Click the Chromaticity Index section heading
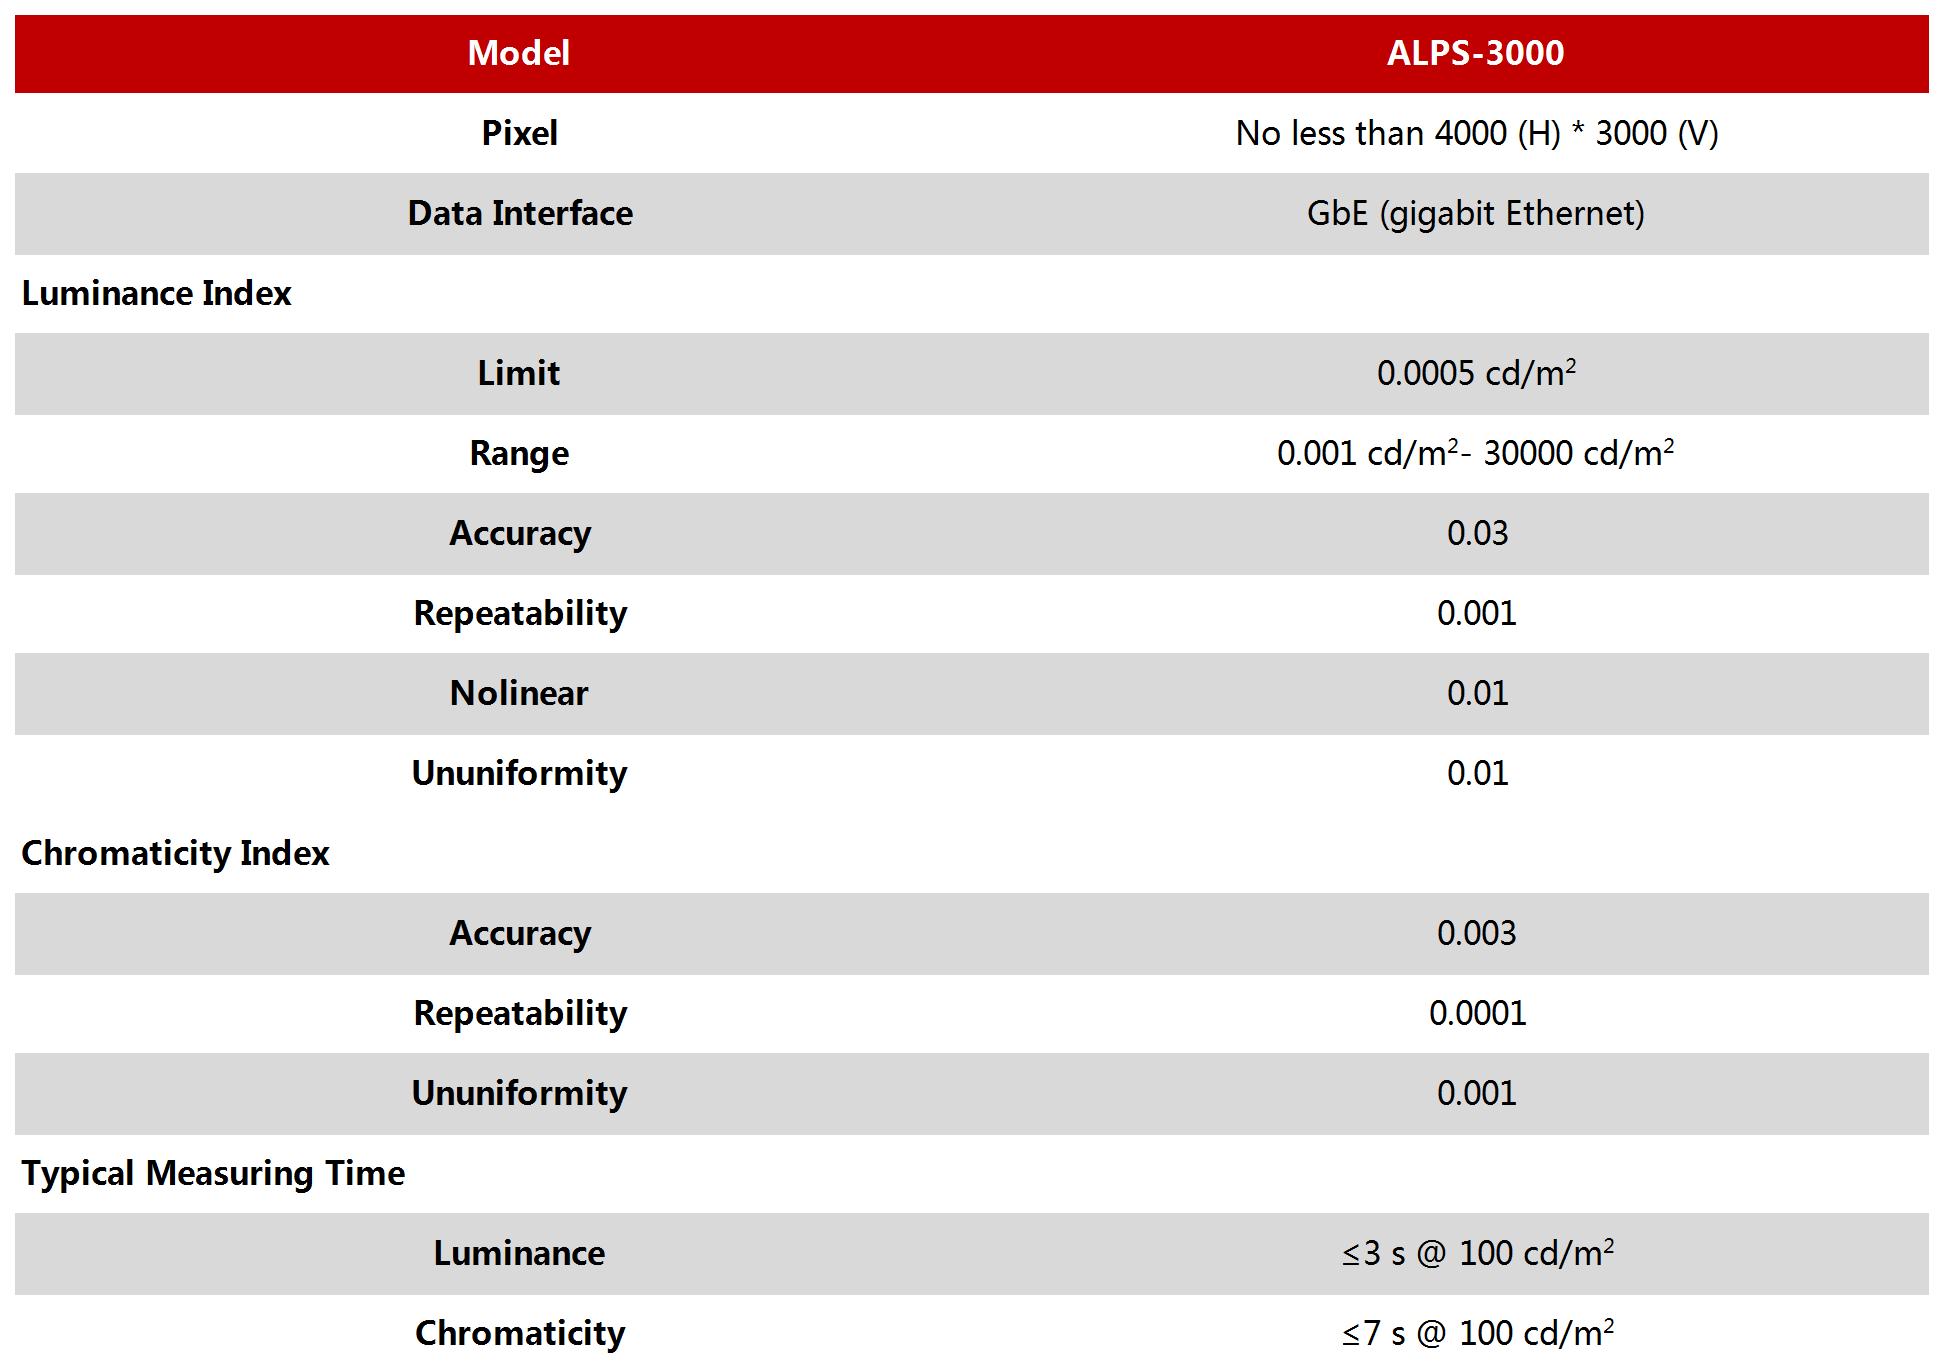The width and height of the screenshot is (1944, 1368). (175, 853)
